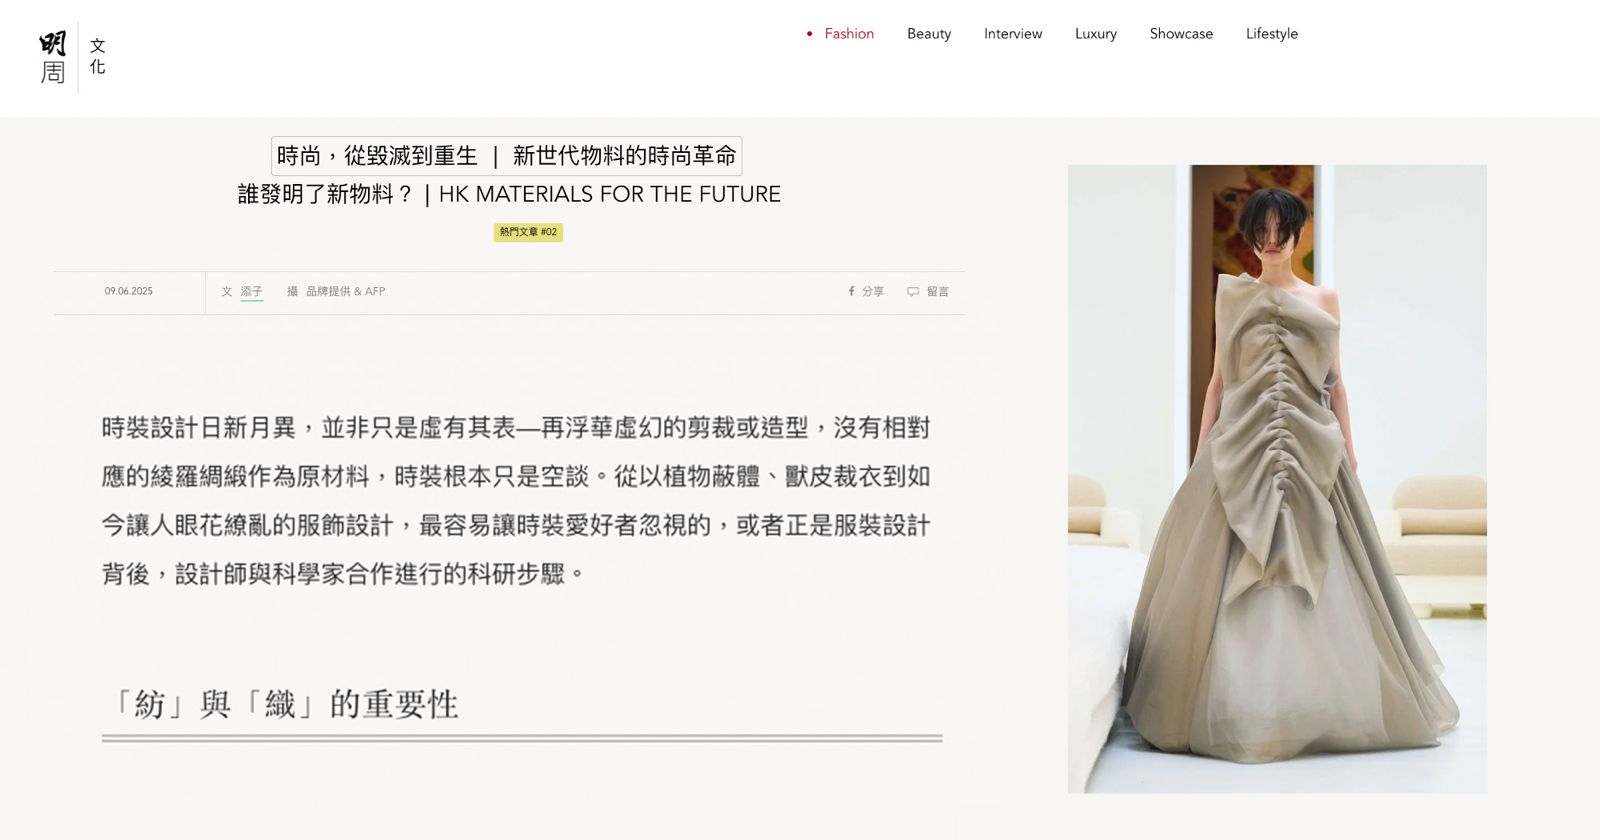Viewport: 1600px width, 840px height.
Task: Click the 分享 share link
Action: click(873, 291)
